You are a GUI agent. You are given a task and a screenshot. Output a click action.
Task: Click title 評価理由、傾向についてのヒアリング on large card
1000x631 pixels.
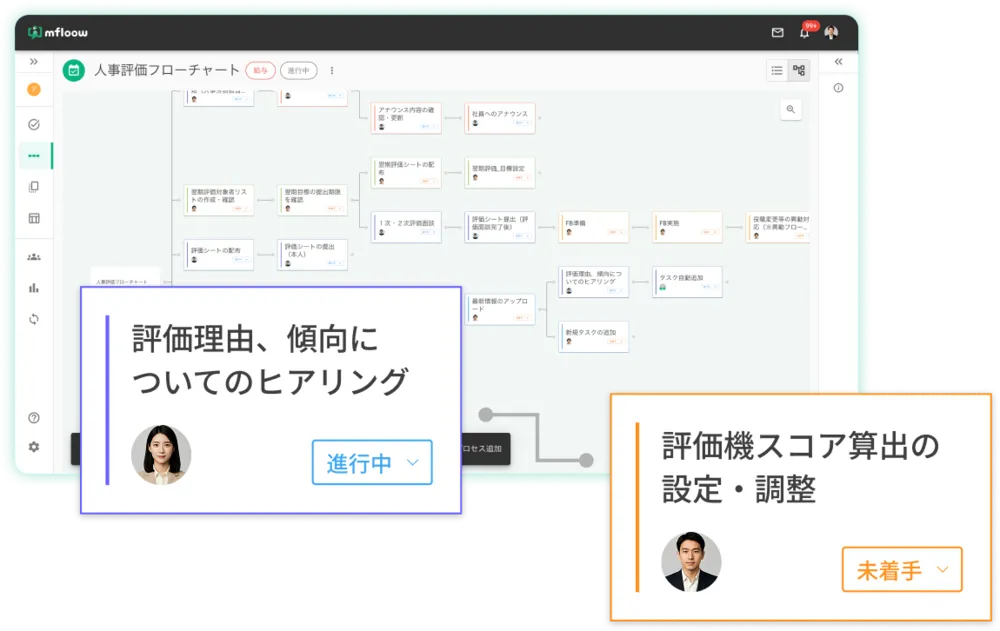[269, 360]
